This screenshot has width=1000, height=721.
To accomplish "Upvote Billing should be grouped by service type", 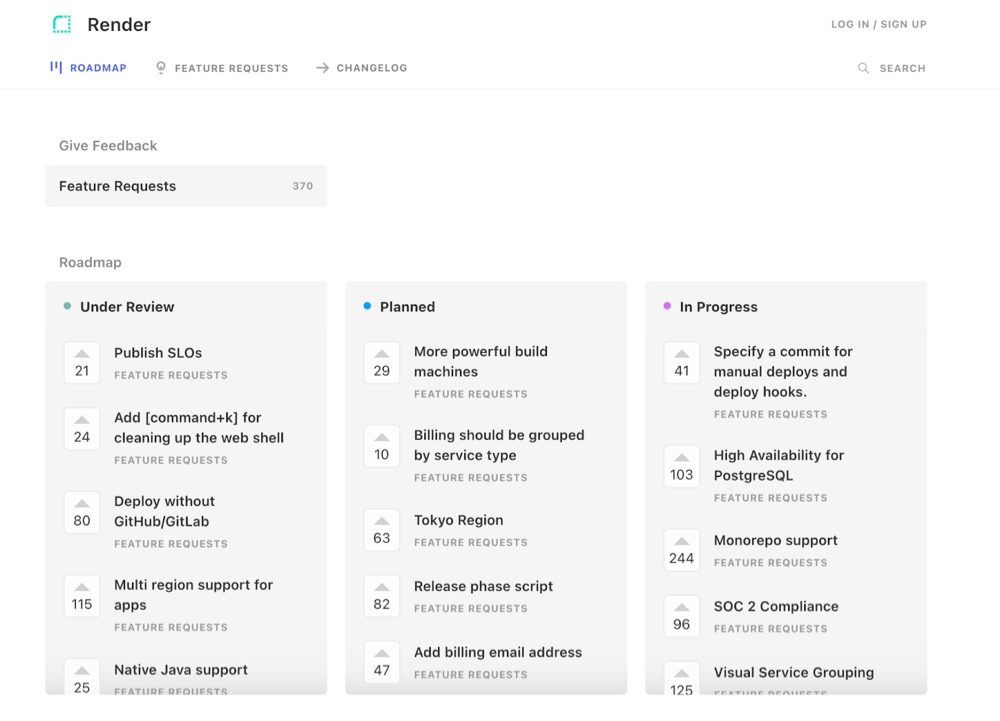I will point(381,446).
